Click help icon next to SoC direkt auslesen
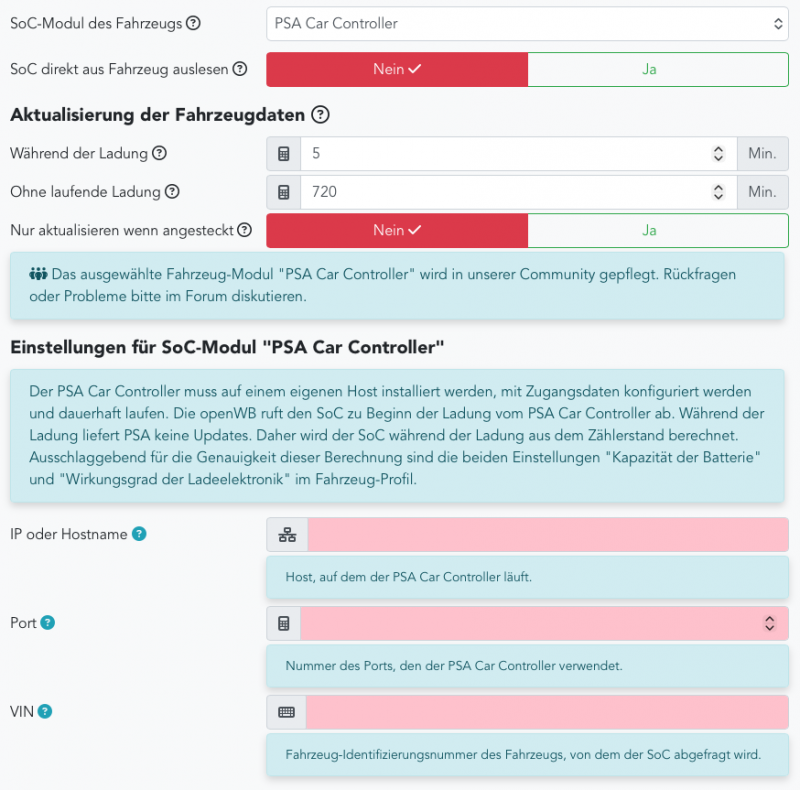This screenshot has width=800, height=790. [240, 70]
